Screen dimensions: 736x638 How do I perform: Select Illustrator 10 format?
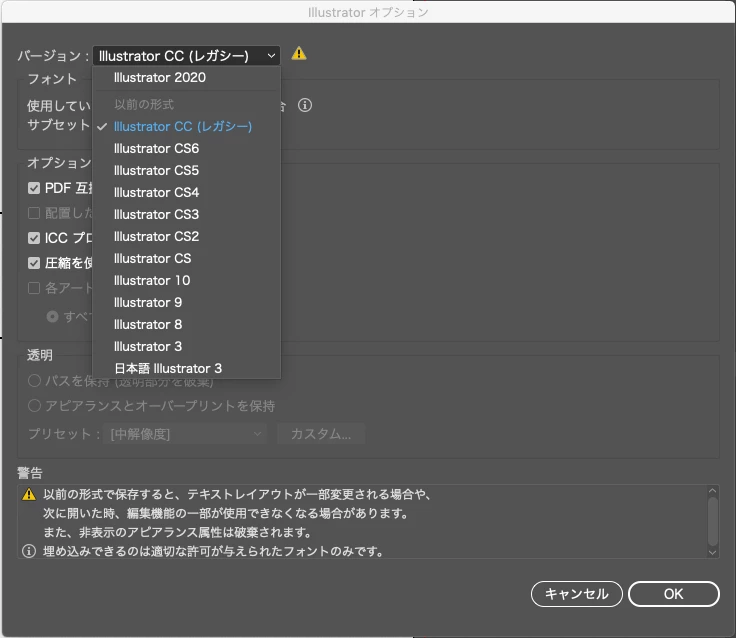187,281
